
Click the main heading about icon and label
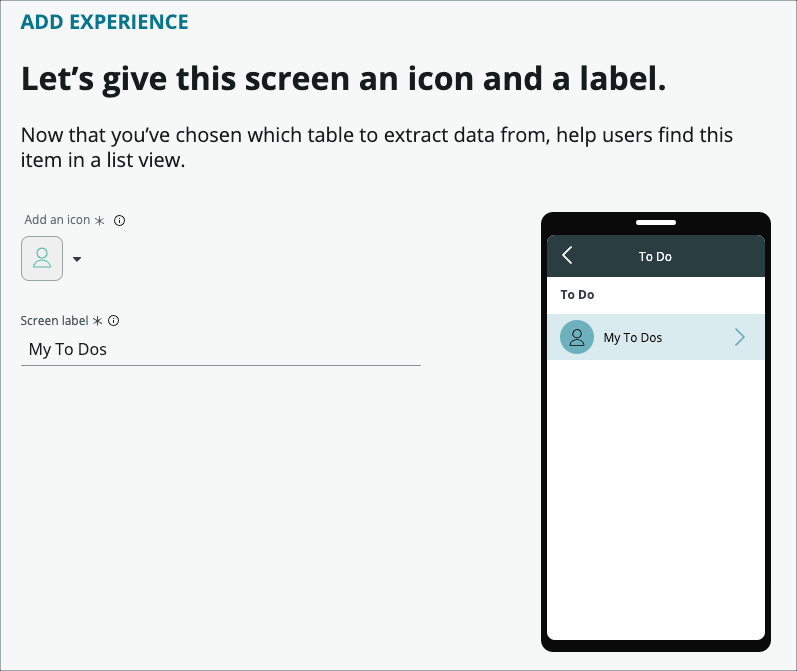click(x=343, y=80)
